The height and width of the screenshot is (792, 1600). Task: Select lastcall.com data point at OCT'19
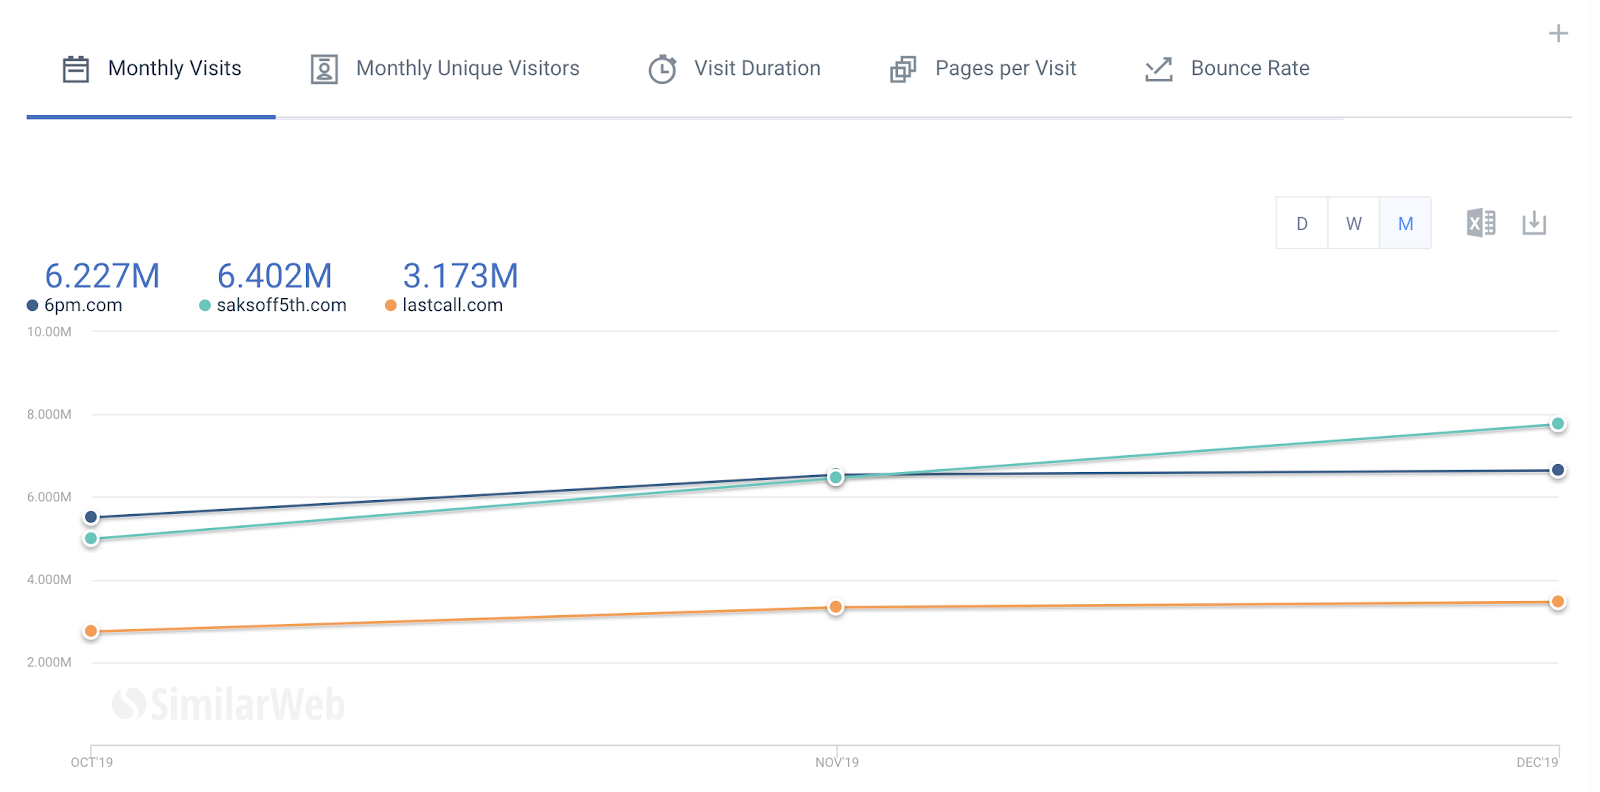pos(91,631)
